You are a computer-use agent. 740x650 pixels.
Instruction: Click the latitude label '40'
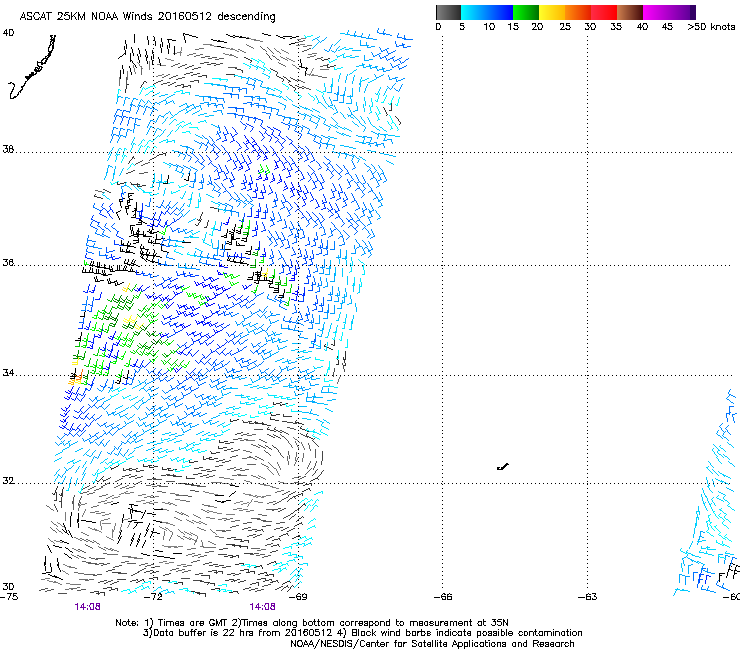(8, 33)
